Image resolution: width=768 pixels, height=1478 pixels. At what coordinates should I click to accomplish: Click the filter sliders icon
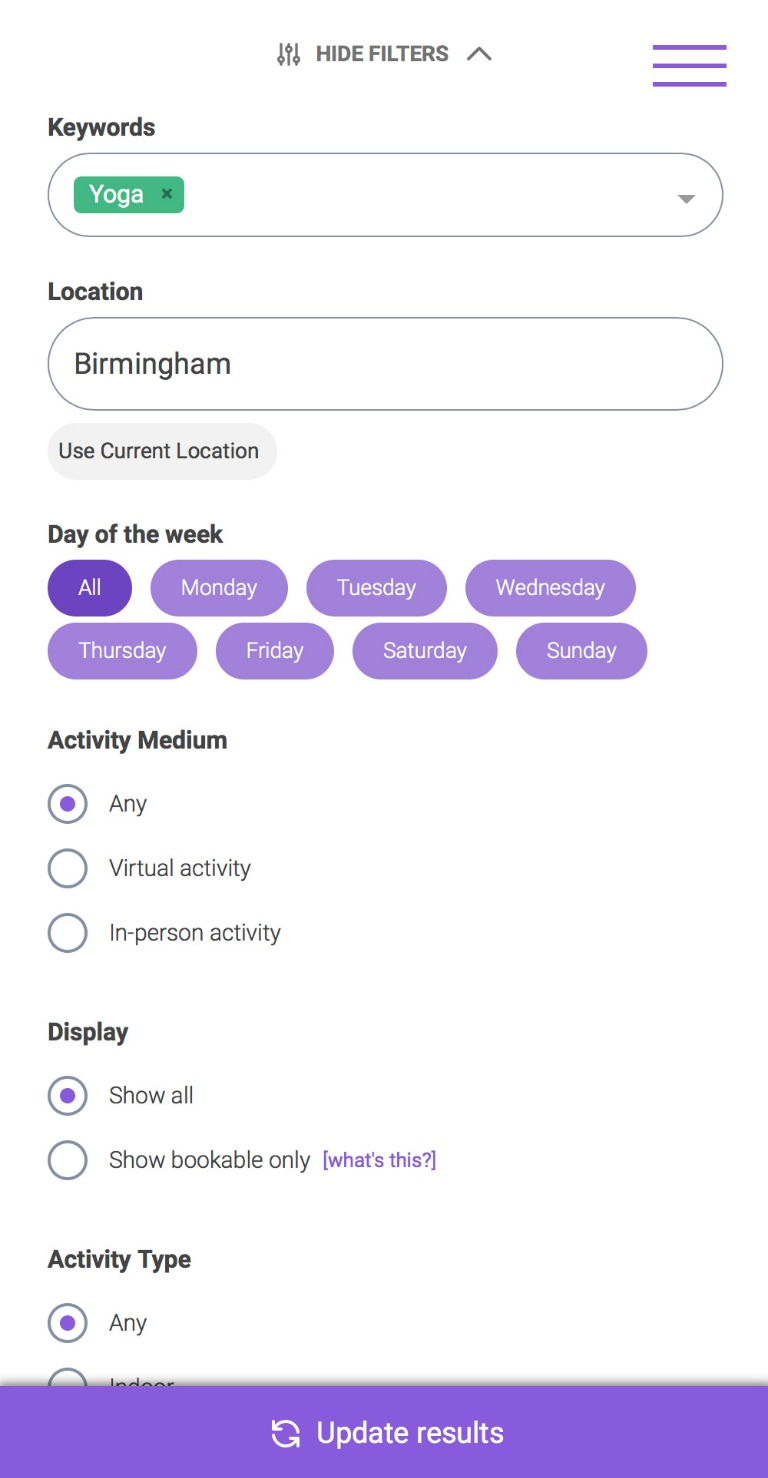[288, 55]
